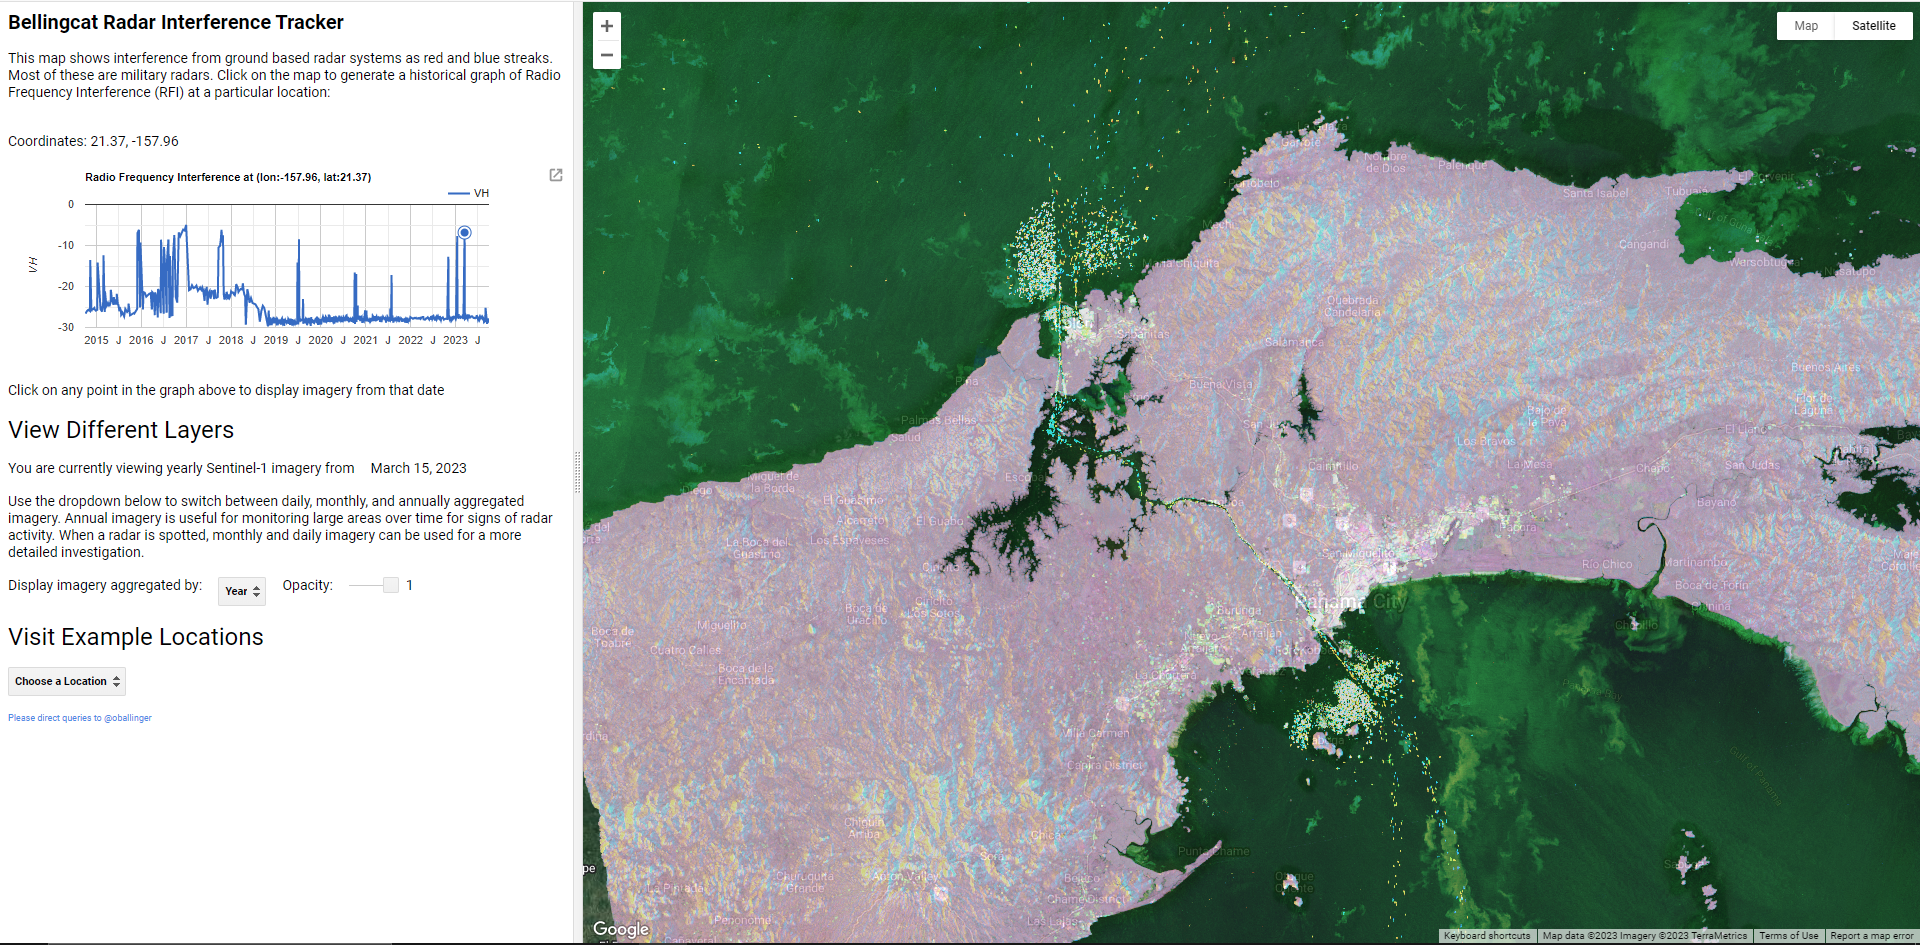Click the Rio Chico label on the map
1920x945 pixels.
tap(1607, 564)
